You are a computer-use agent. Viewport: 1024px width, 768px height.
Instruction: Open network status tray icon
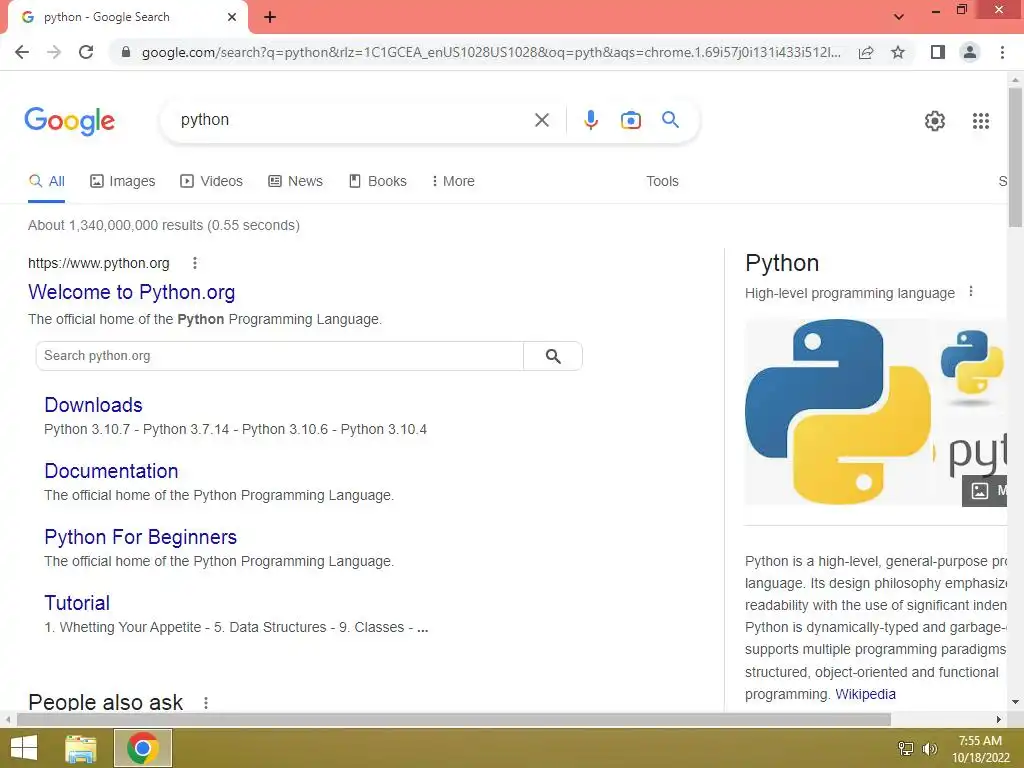[906, 749]
